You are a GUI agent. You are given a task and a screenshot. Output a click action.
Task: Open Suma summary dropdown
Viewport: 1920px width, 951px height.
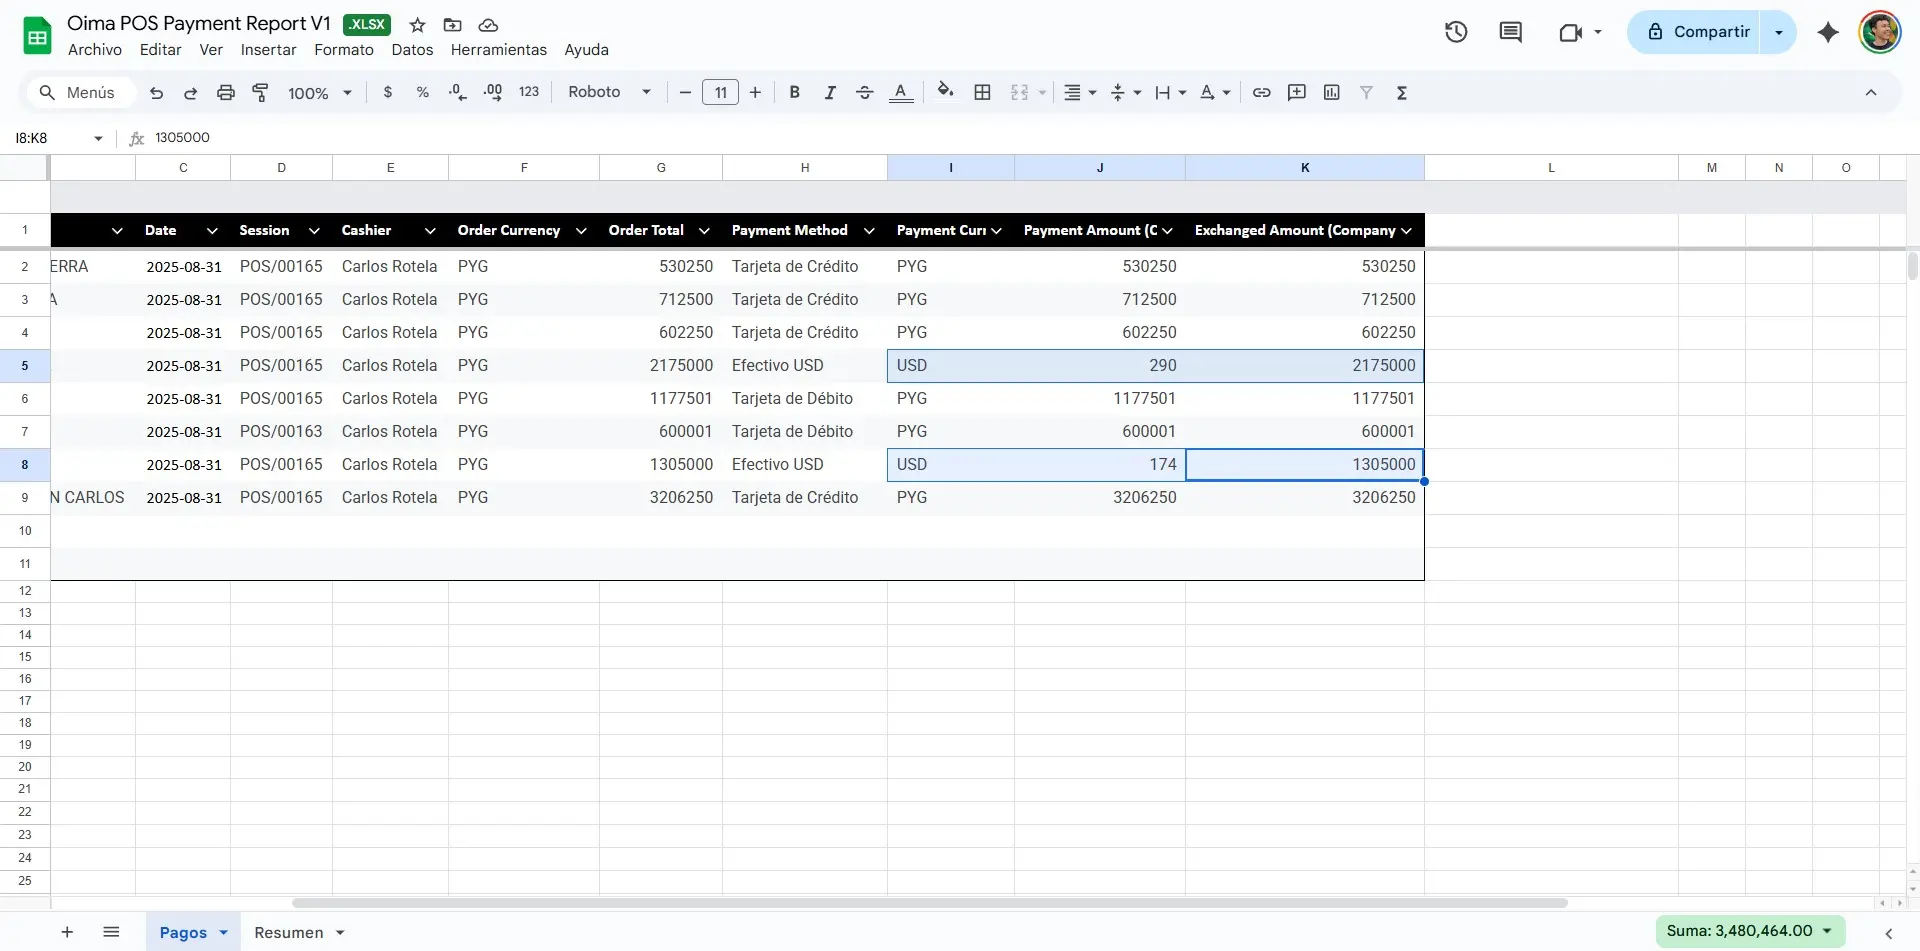coord(1750,931)
